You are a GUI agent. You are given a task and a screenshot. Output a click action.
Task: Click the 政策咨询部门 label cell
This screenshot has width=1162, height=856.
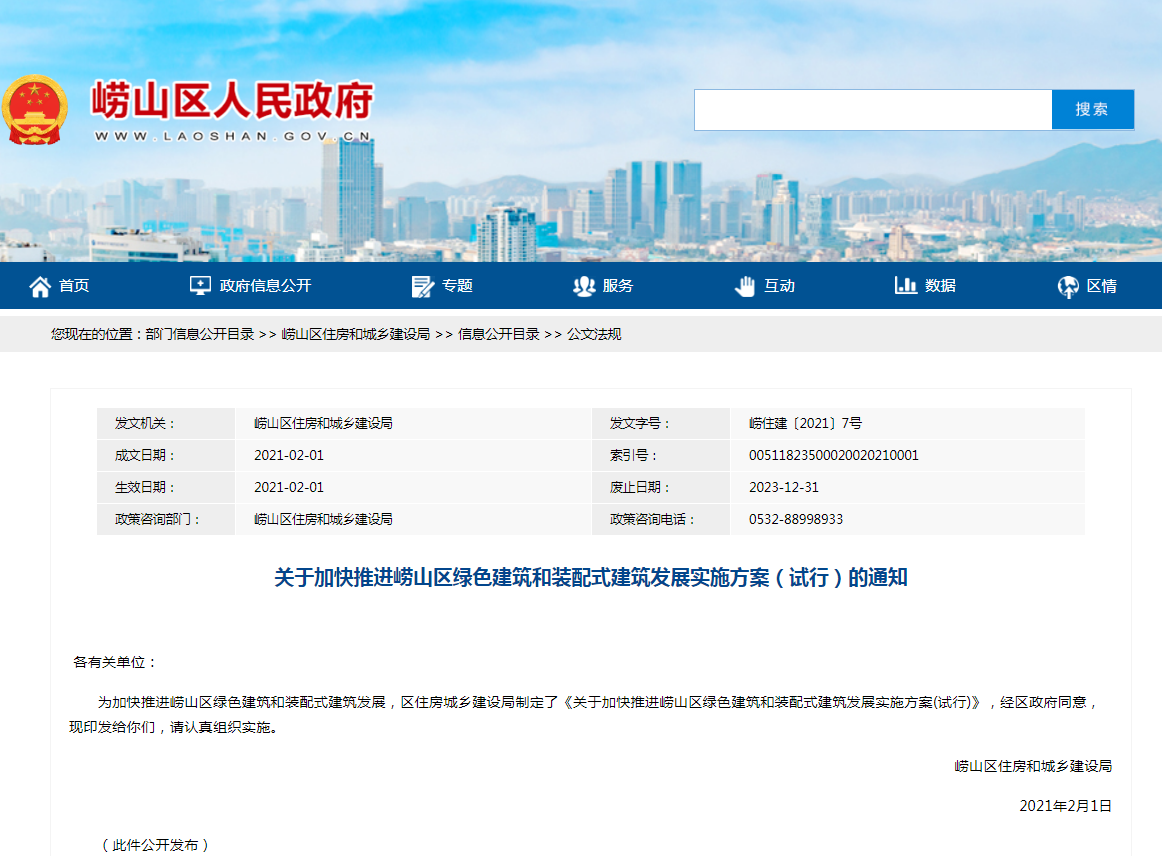point(166,519)
